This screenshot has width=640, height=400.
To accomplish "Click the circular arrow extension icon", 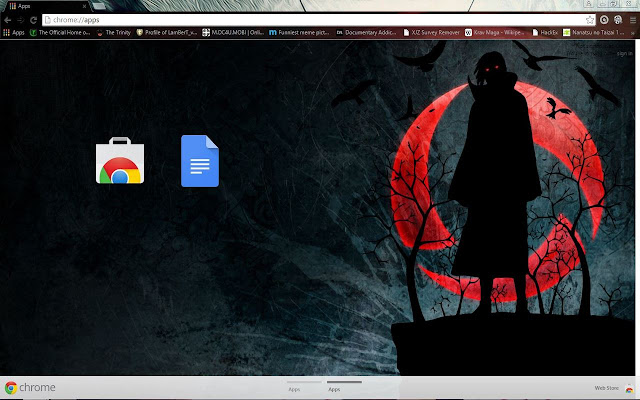I will coord(604,20).
